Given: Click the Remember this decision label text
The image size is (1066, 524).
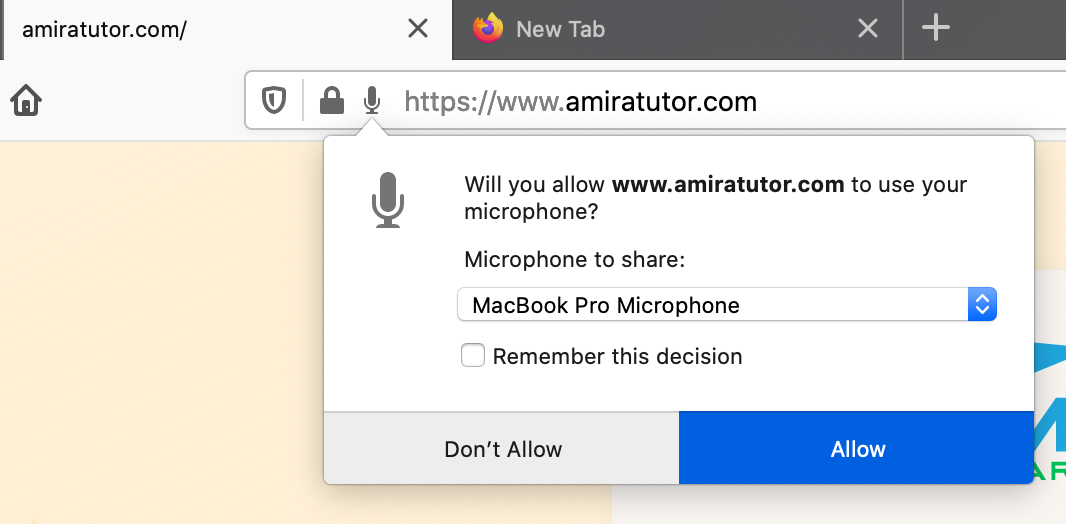Looking at the screenshot, I should click(x=617, y=356).
